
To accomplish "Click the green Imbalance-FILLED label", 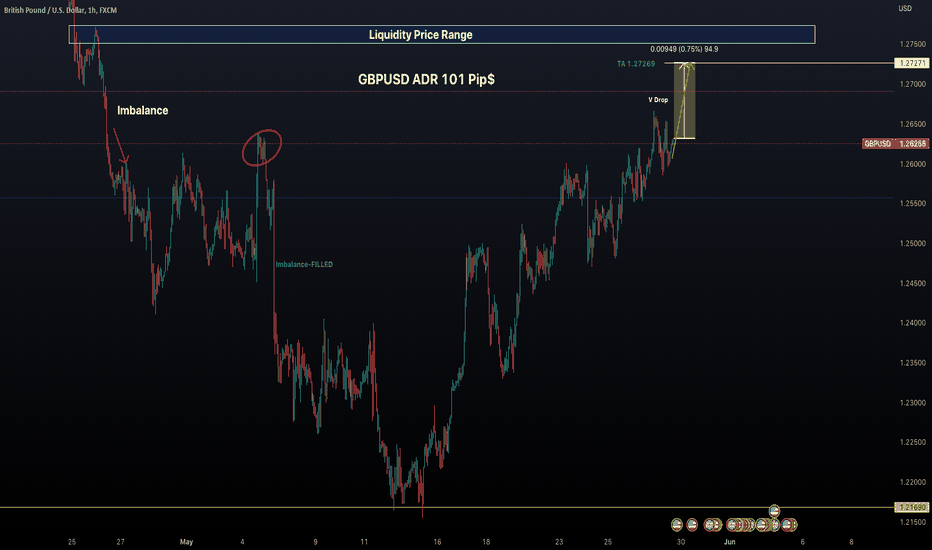I will [x=304, y=264].
